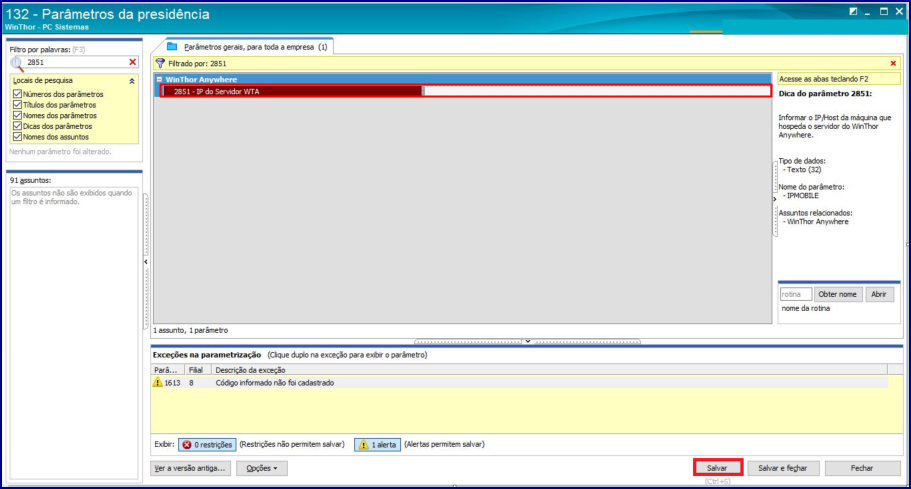Click the window option icon beside minimize
Image resolution: width=911 pixels, height=489 pixels.
tap(853, 12)
